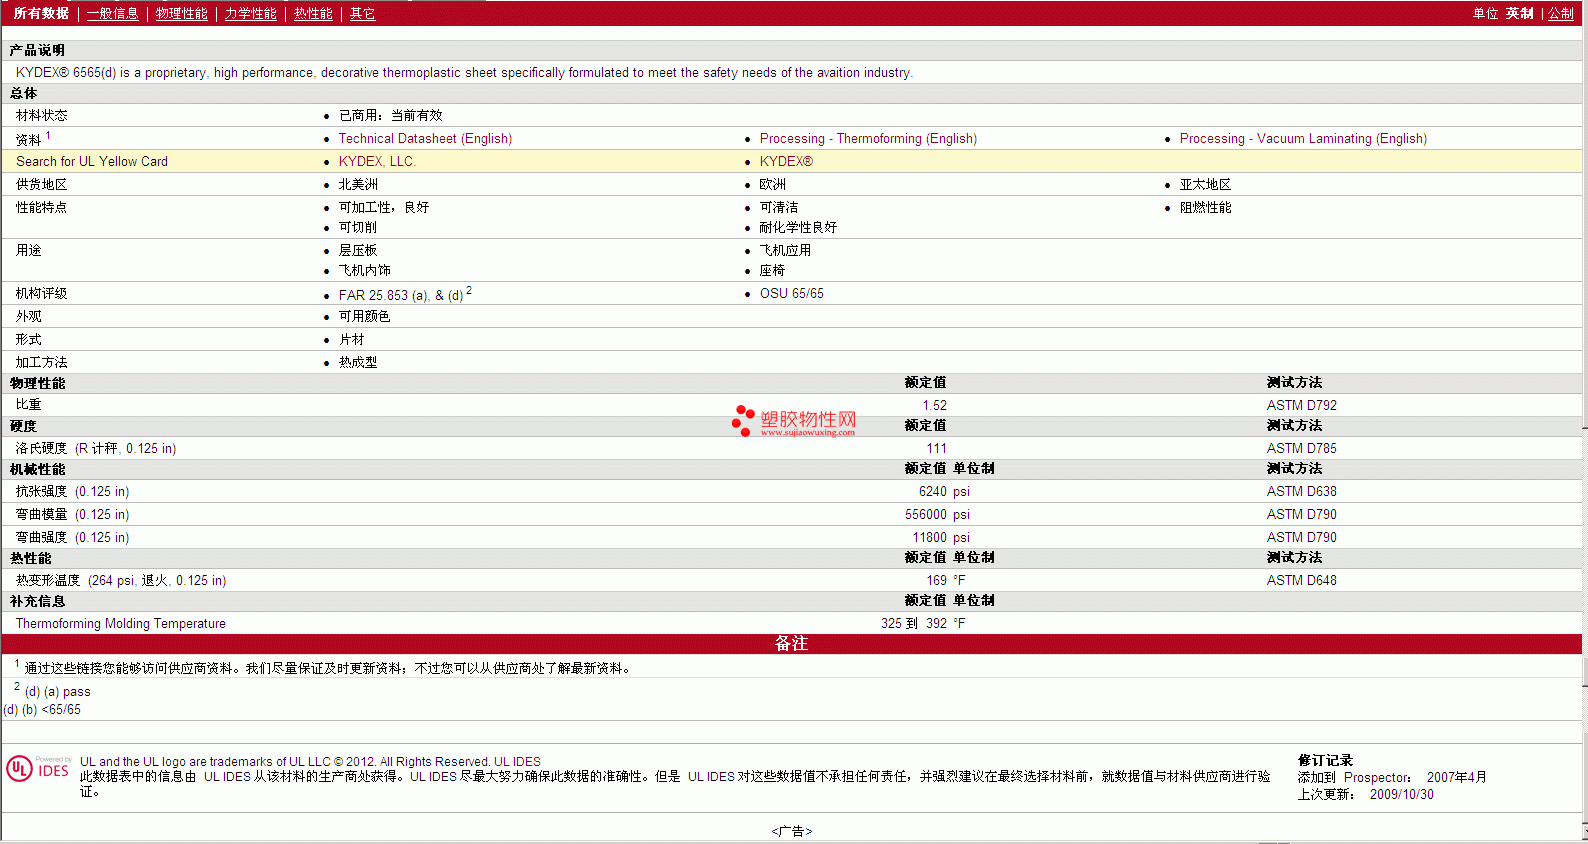The height and width of the screenshot is (844, 1588).
Task: Select Rockwell hardness value 111
Action: [936, 449]
